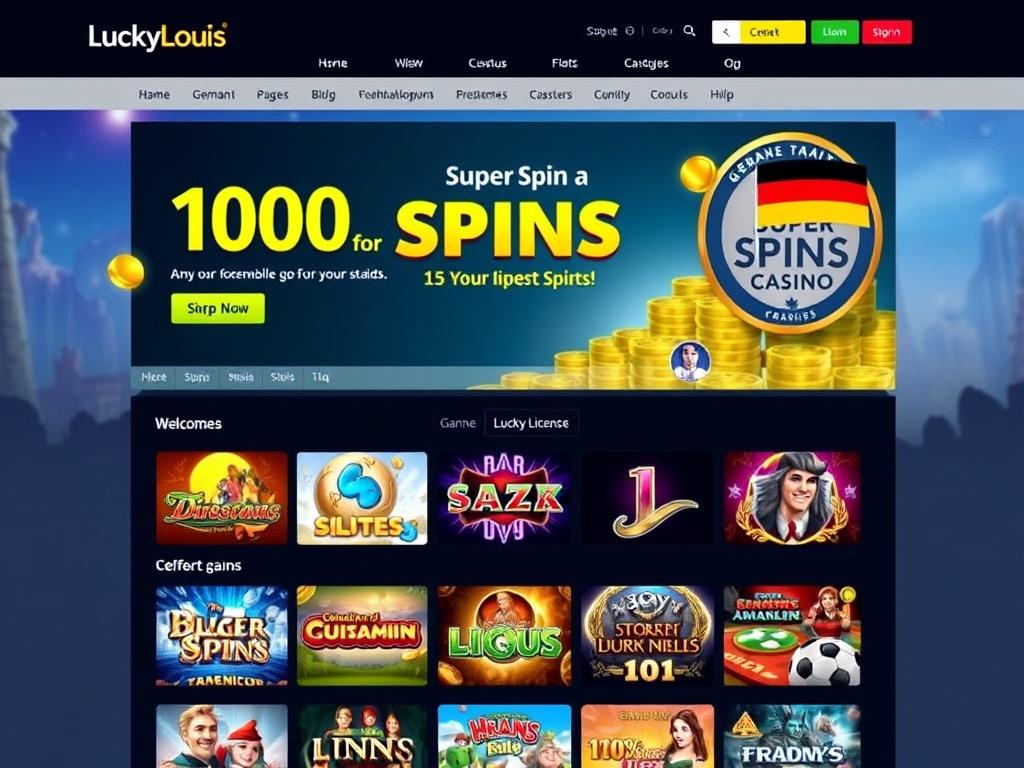Open Help in the gray navigation bar
Viewport: 1024px width, 768px height.
point(722,95)
